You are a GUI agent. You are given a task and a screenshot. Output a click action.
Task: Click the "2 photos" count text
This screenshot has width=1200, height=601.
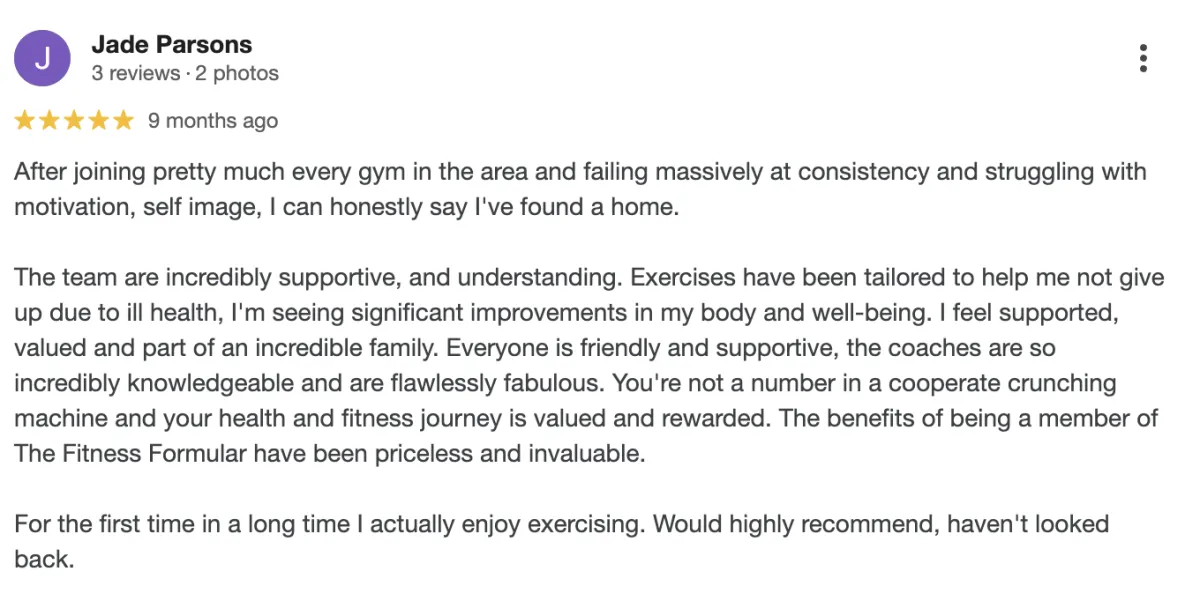point(237,74)
